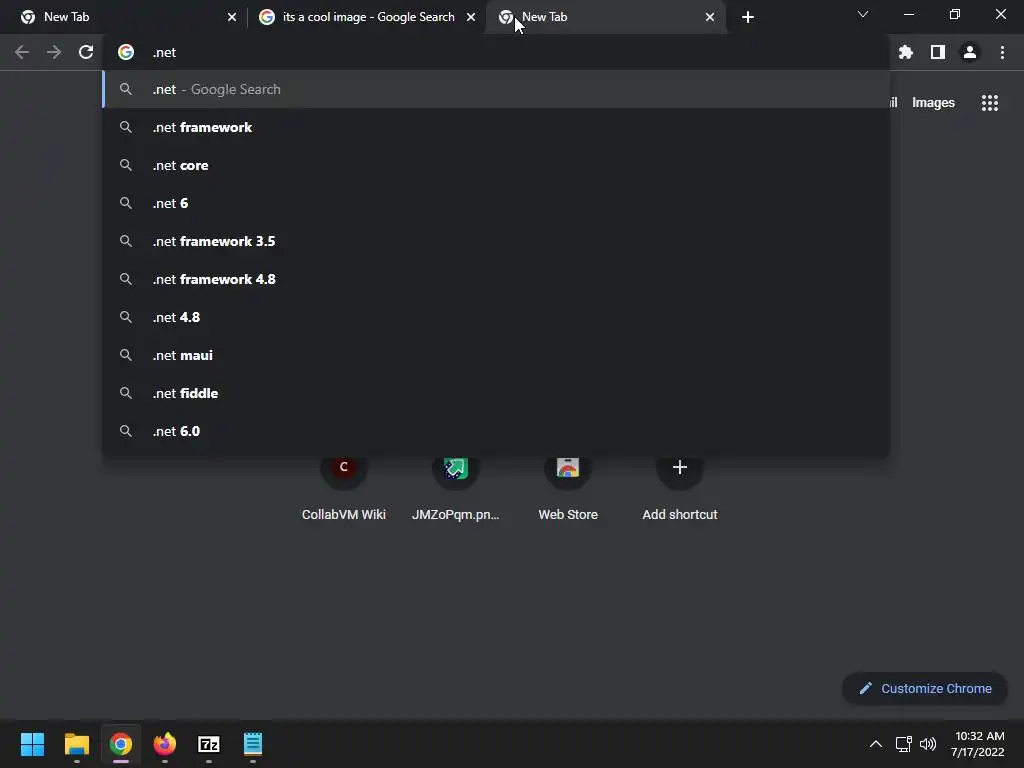
Task: Click the Customize Chrome button
Action: 925,688
